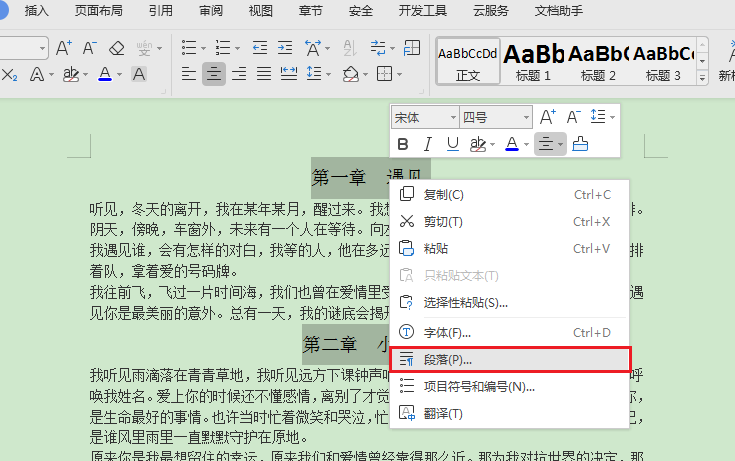The height and width of the screenshot is (461, 735).
Task: Open the 引用 tab
Action: coord(161,10)
